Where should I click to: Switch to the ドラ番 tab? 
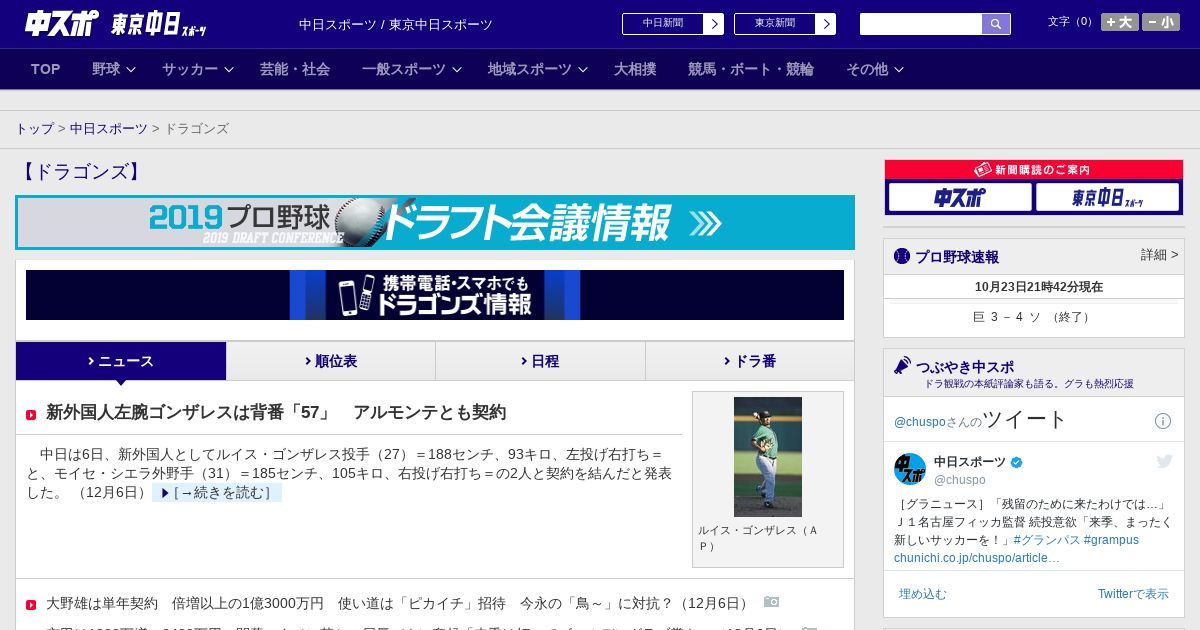pos(750,361)
